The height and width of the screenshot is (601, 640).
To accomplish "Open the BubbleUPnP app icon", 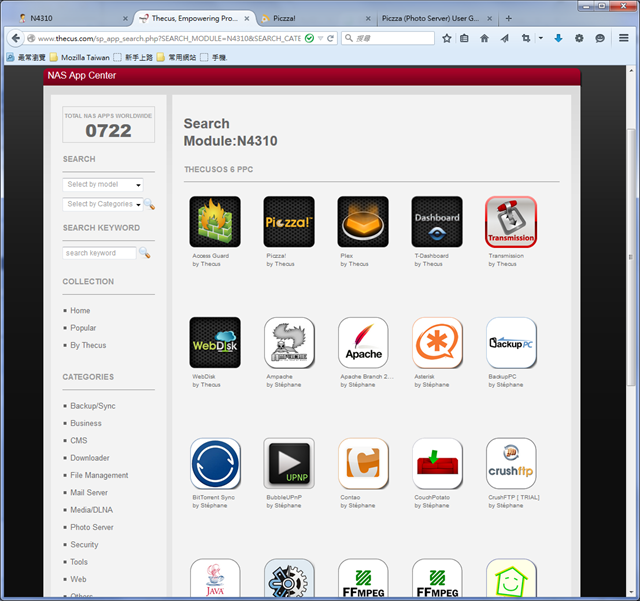I will click(289, 463).
